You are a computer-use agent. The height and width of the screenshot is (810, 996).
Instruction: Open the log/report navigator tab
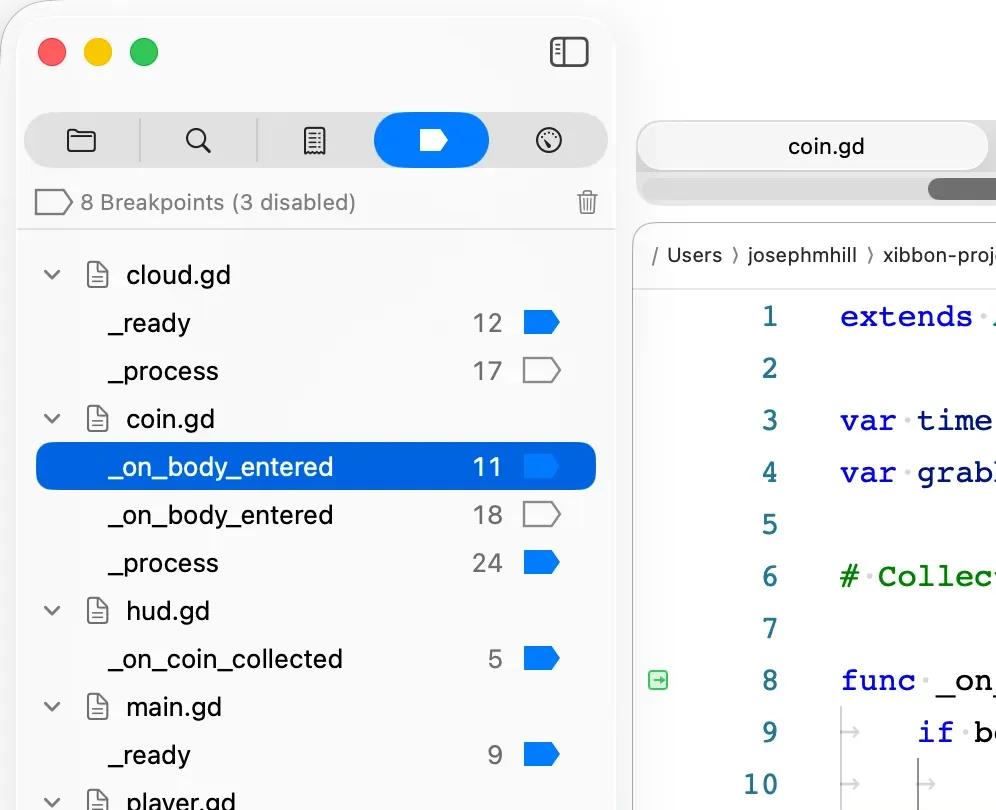pos(314,140)
